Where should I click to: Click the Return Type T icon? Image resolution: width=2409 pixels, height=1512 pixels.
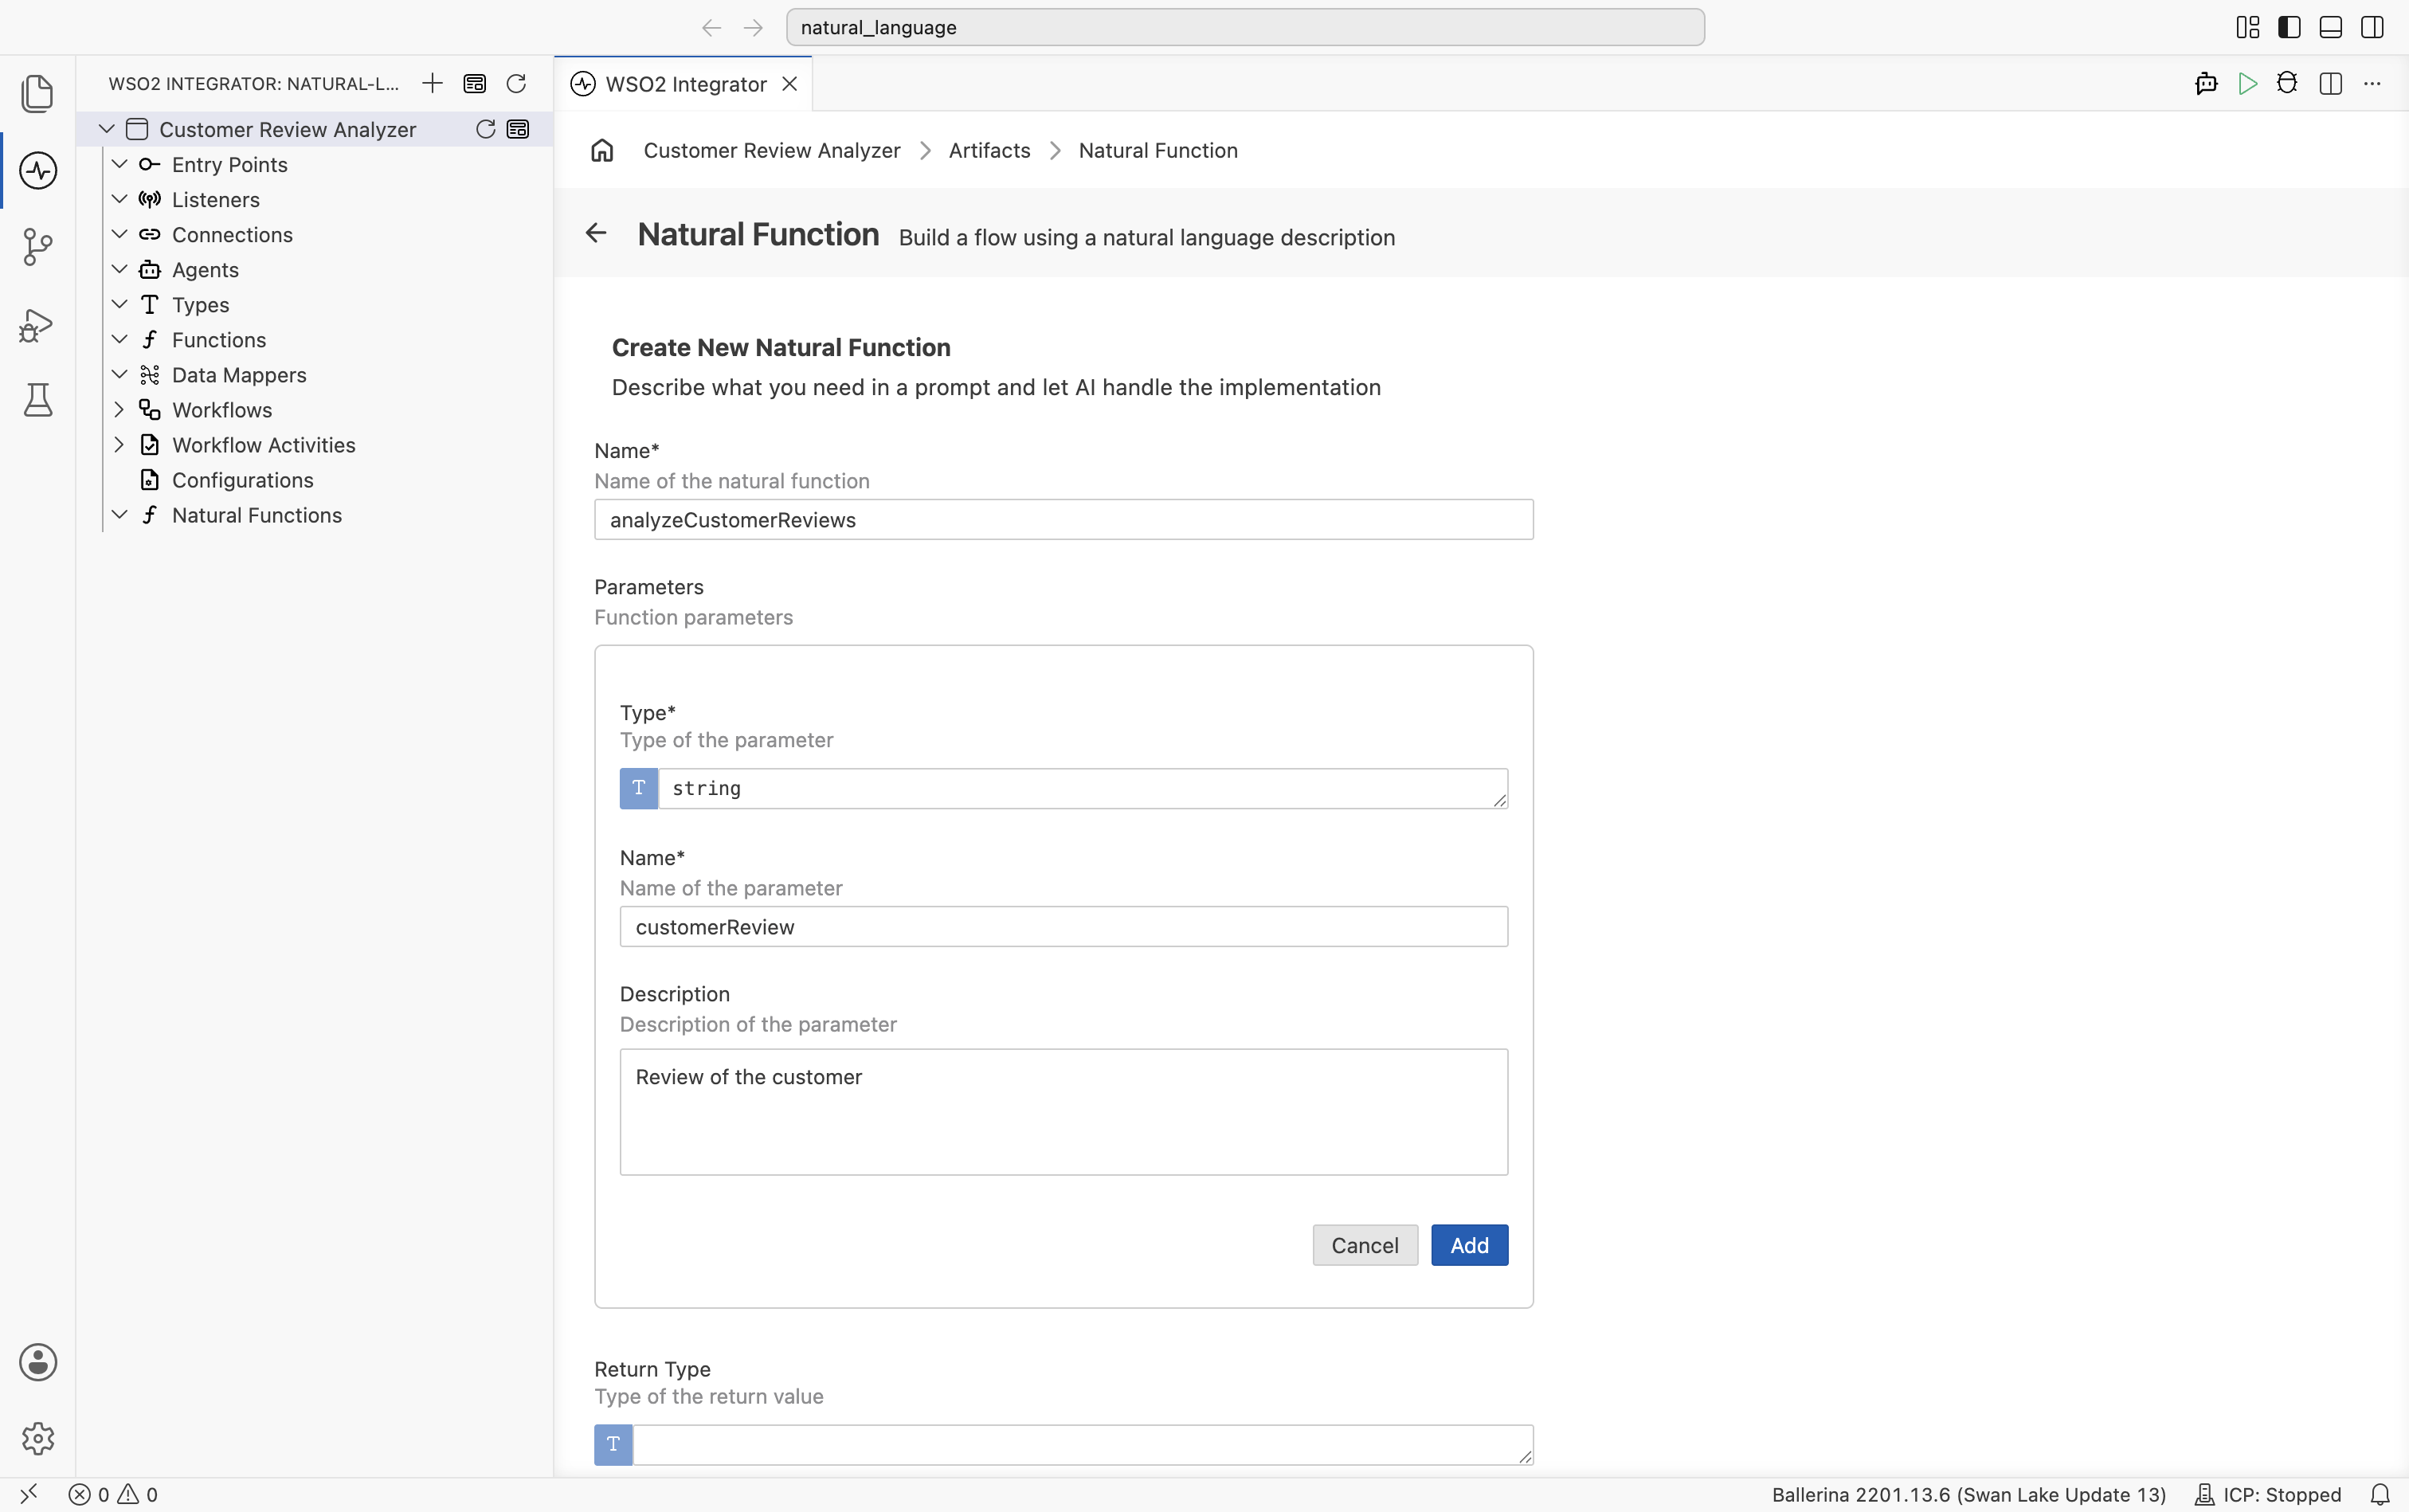[x=614, y=1444]
